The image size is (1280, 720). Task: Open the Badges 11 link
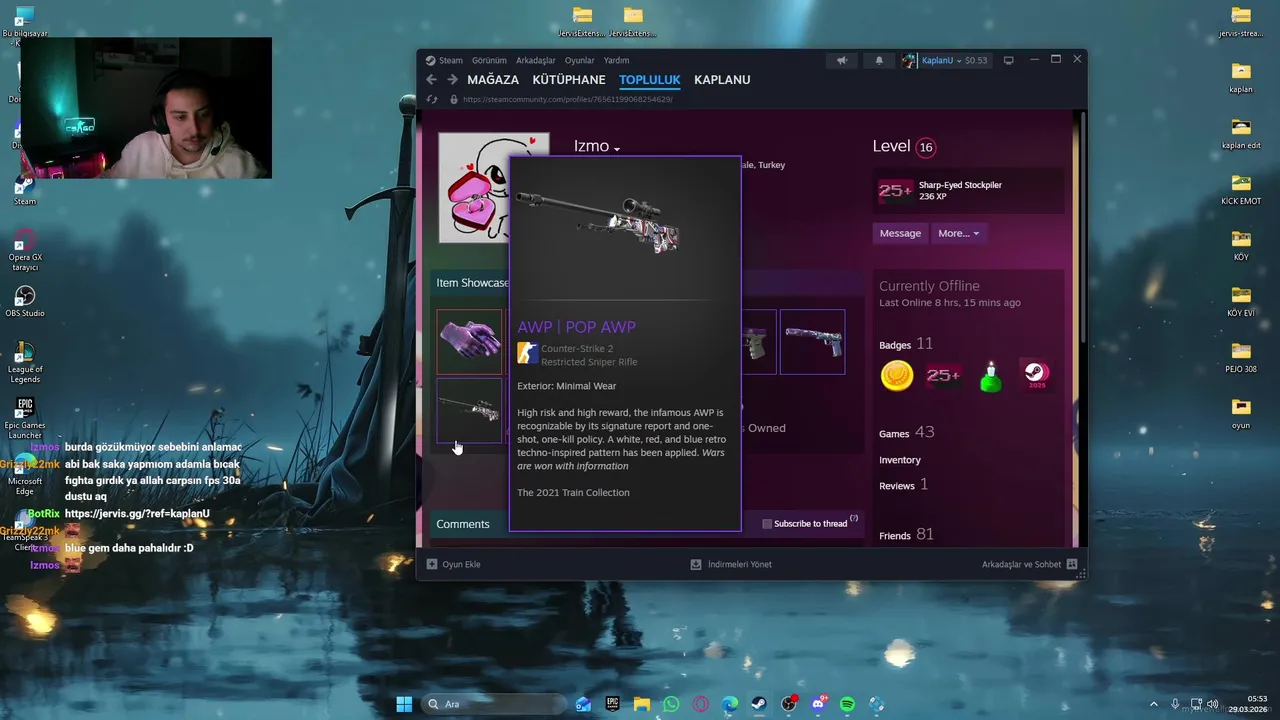(x=906, y=344)
